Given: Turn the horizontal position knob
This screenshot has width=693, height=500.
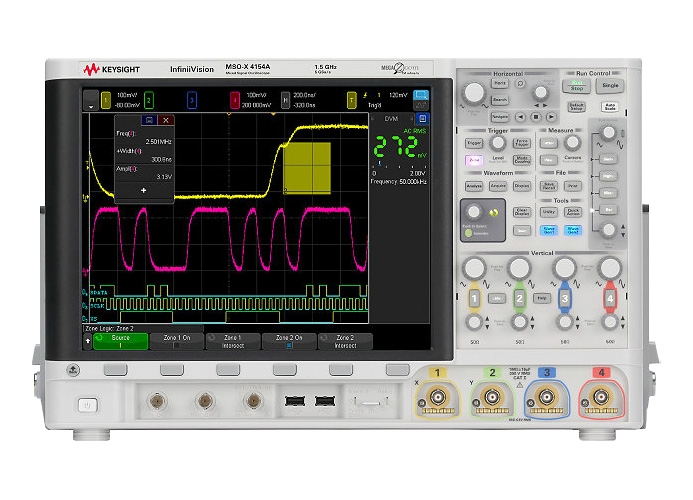Looking at the screenshot, I should pos(541,93).
